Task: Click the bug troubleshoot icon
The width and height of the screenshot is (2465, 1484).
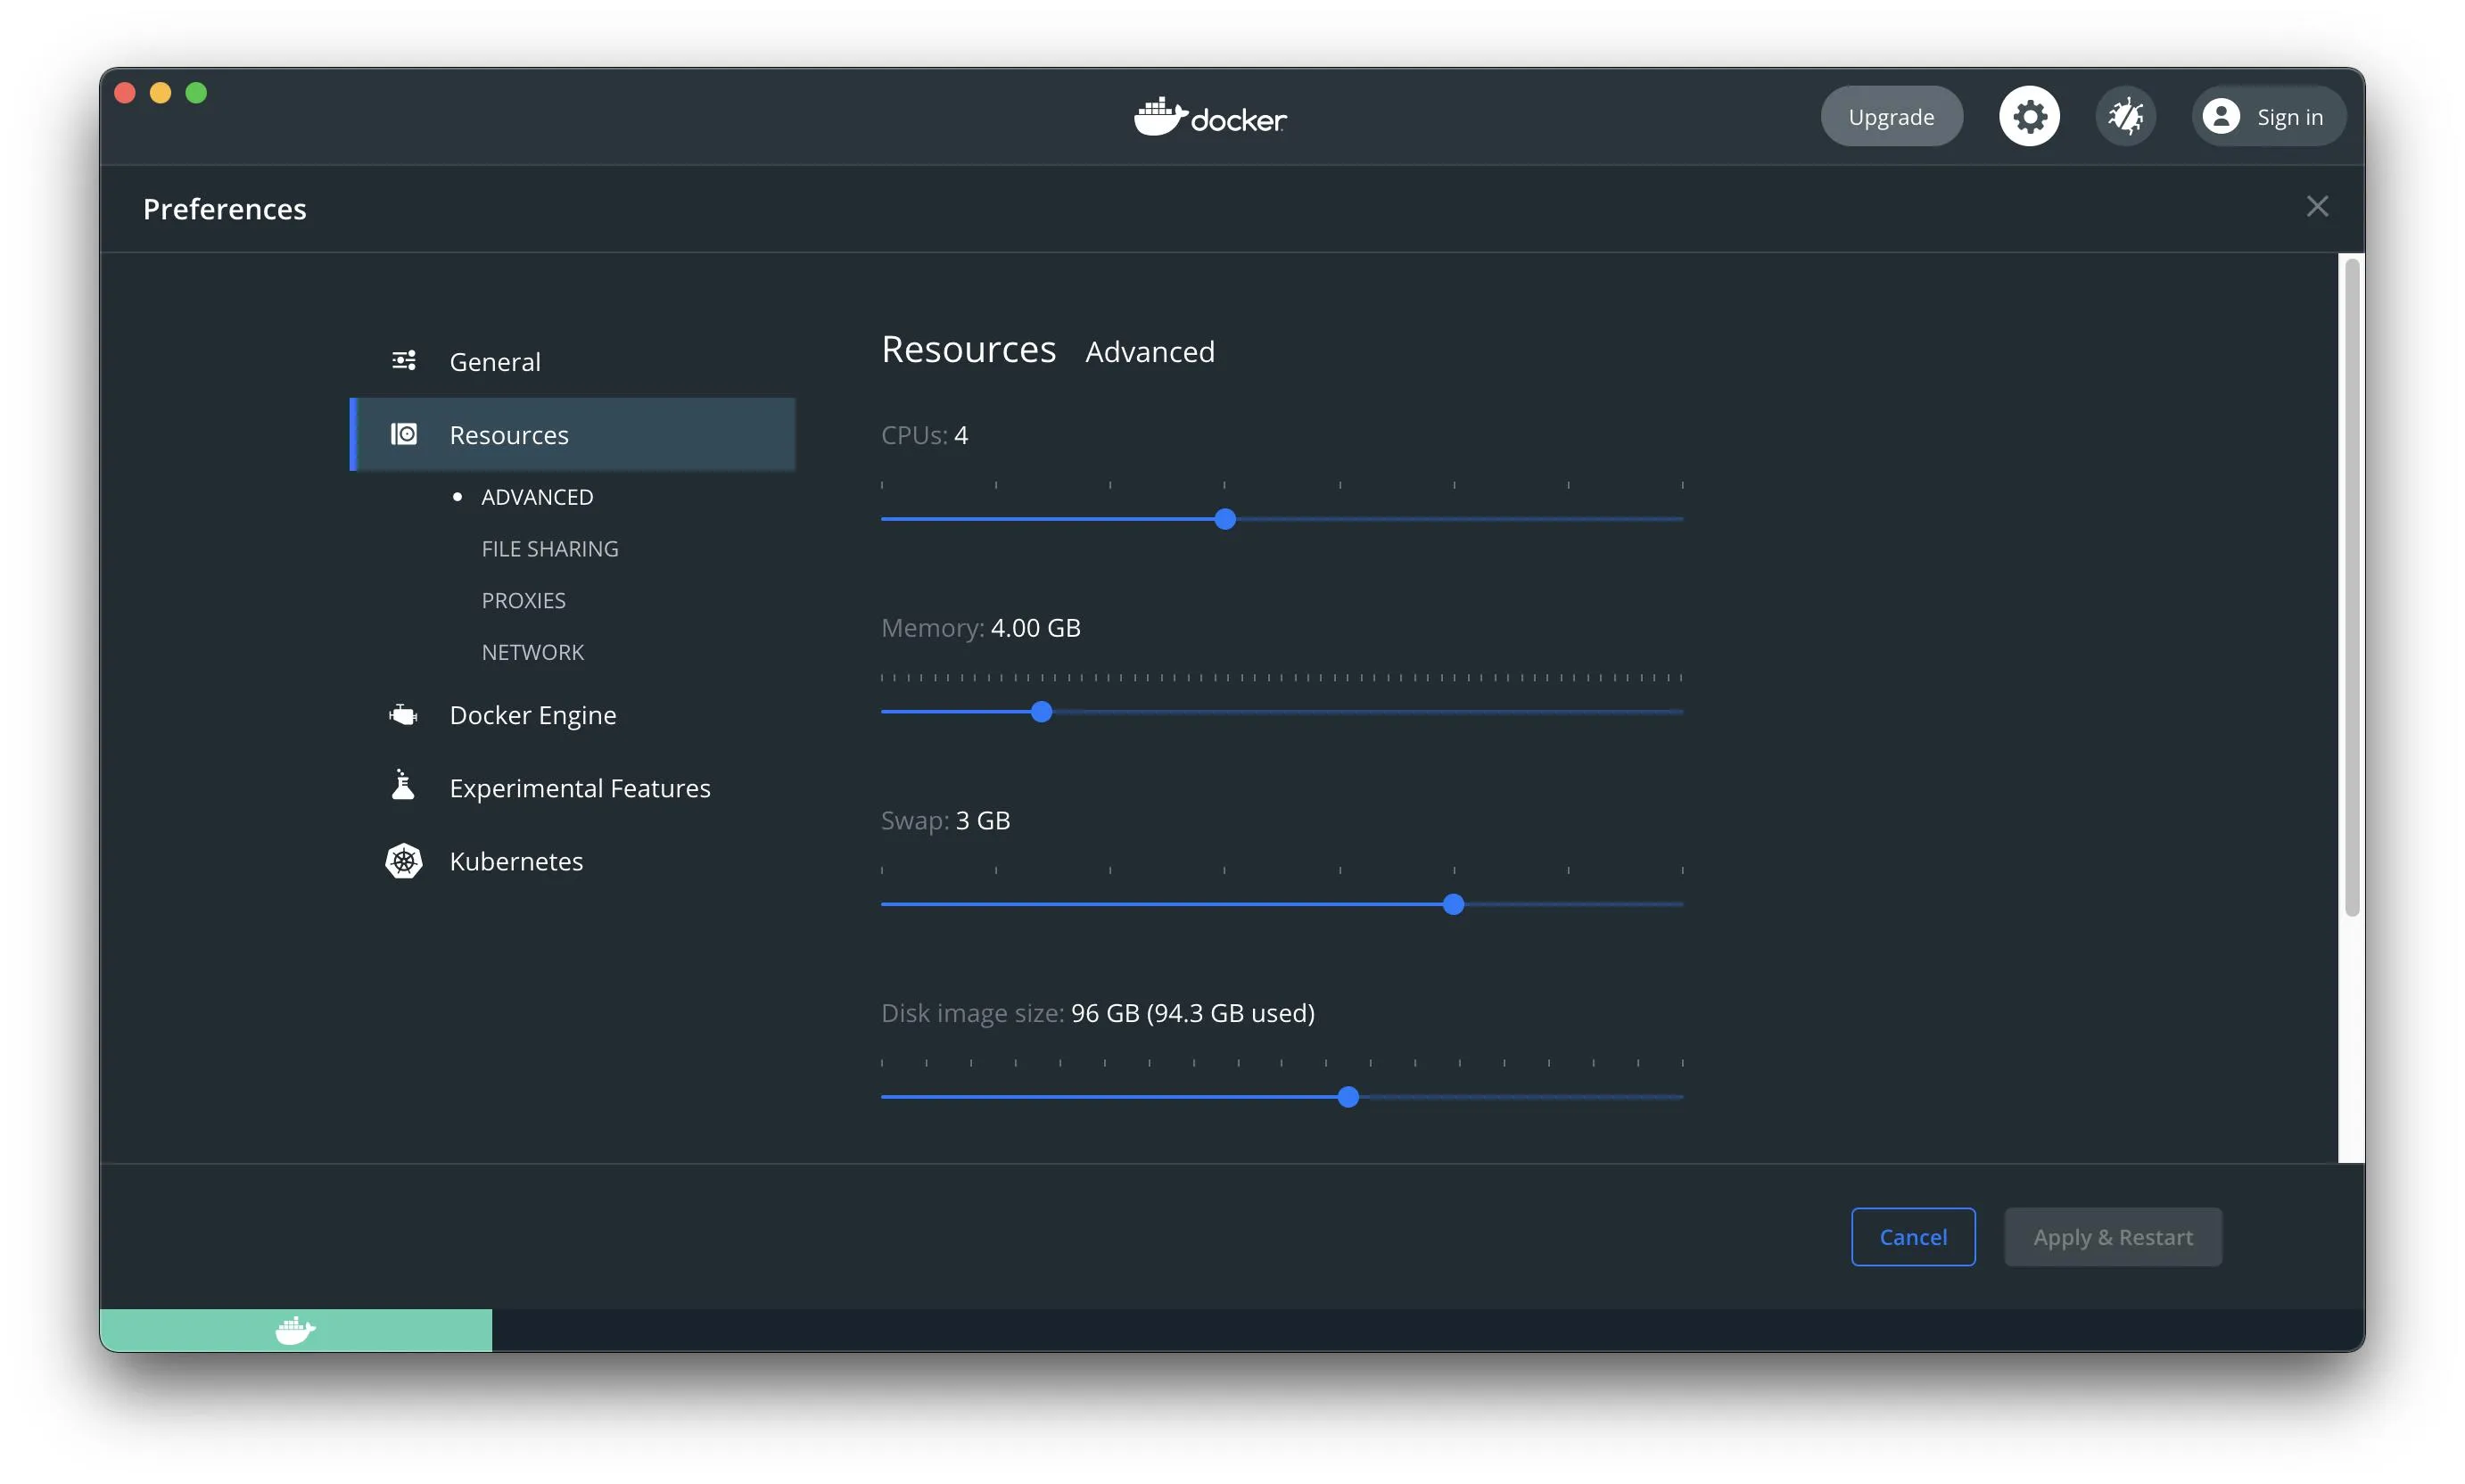Action: tap(2124, 117)
